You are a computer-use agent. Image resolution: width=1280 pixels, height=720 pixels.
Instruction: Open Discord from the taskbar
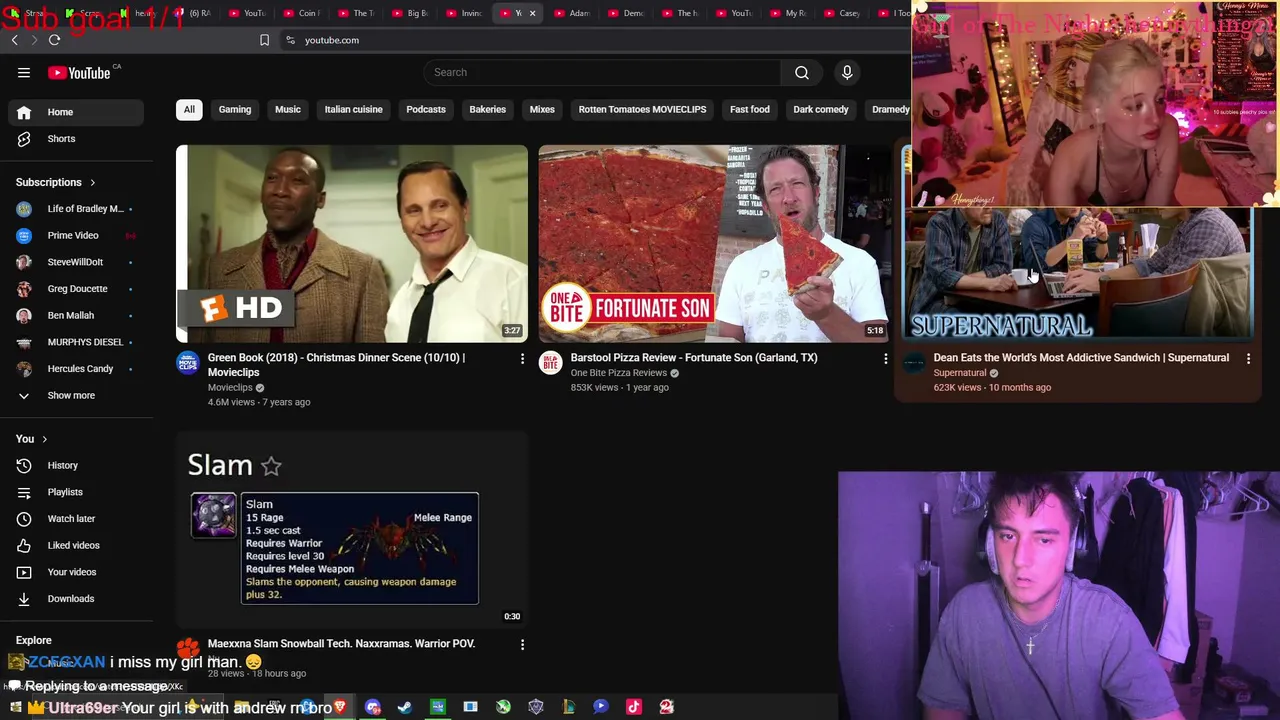click(373, 707)
